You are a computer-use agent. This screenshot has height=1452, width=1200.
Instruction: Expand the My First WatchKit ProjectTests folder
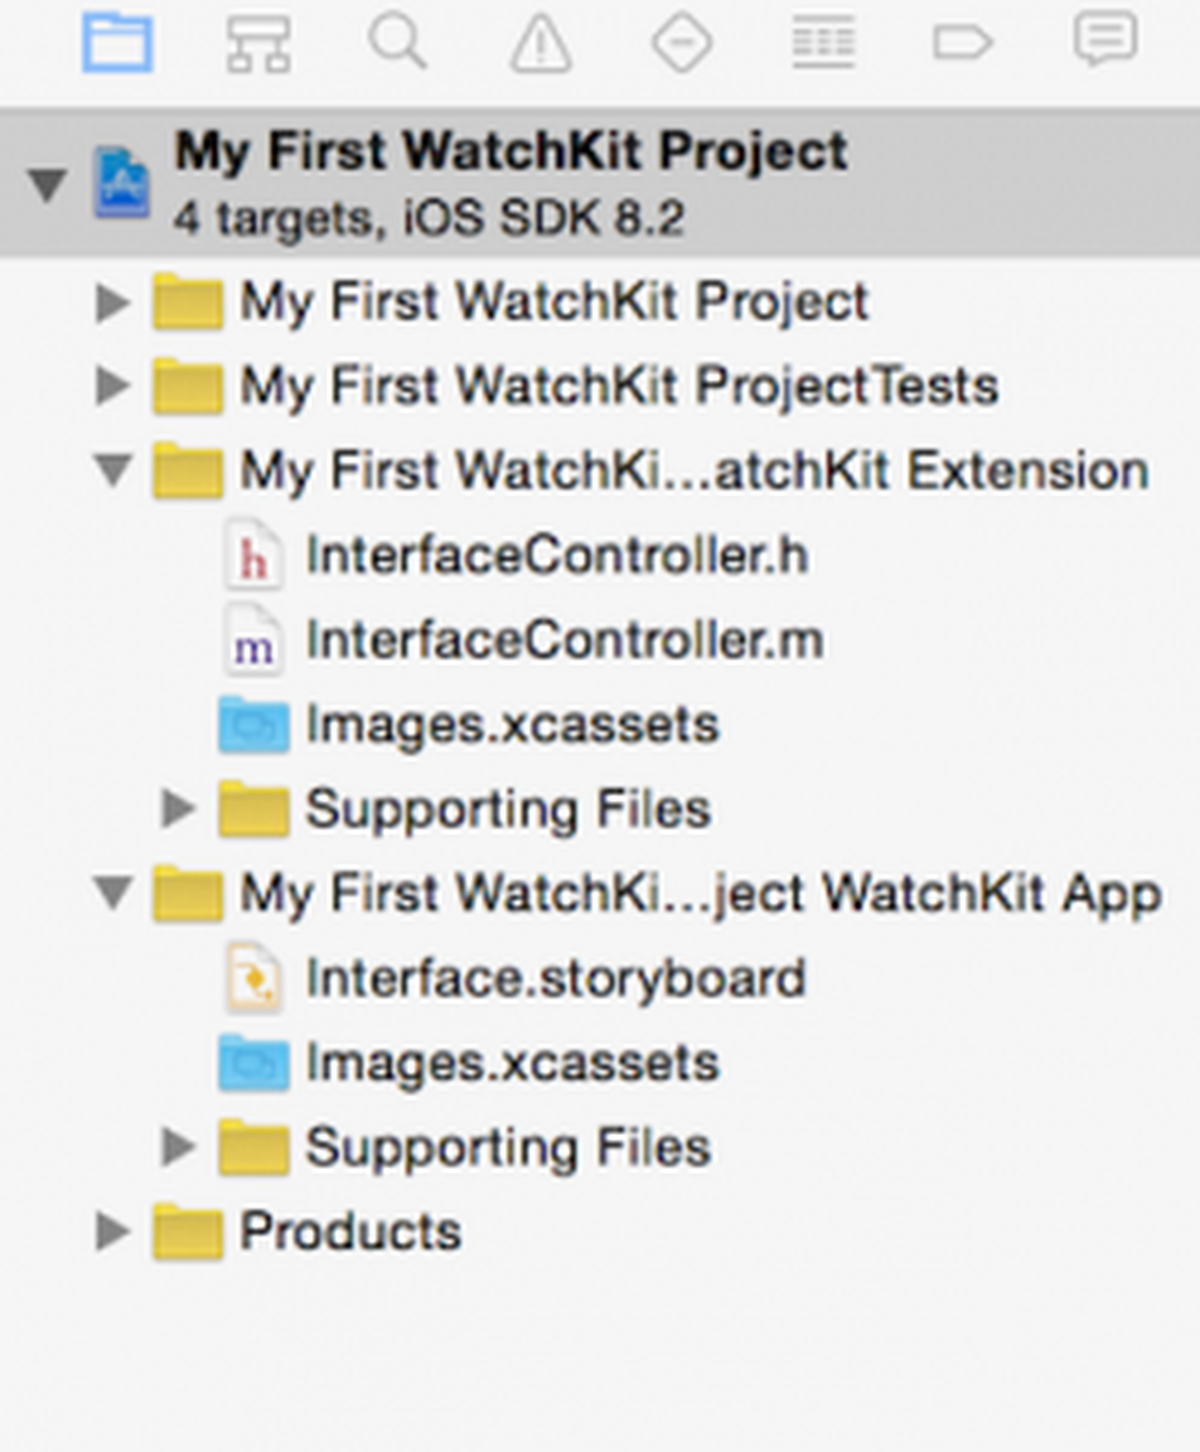point(112,386)
